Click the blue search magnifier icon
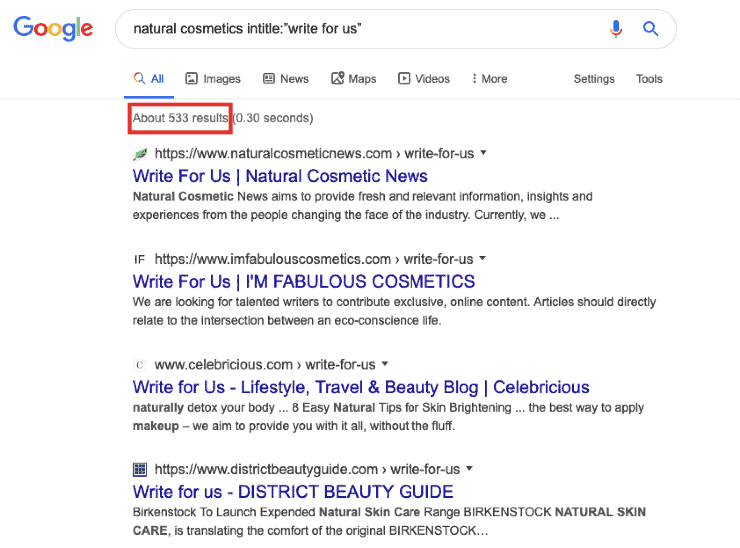This screenshot has width=740, height=548. tap(650, 29)
